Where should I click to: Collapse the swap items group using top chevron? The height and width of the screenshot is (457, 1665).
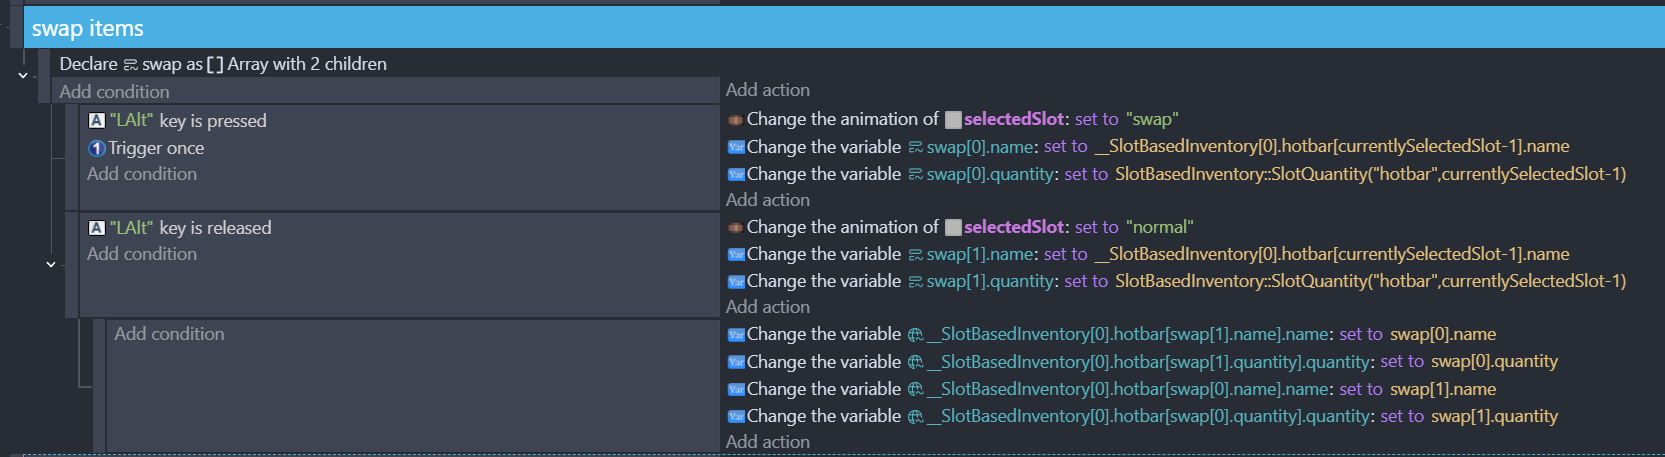click(23, 75)
